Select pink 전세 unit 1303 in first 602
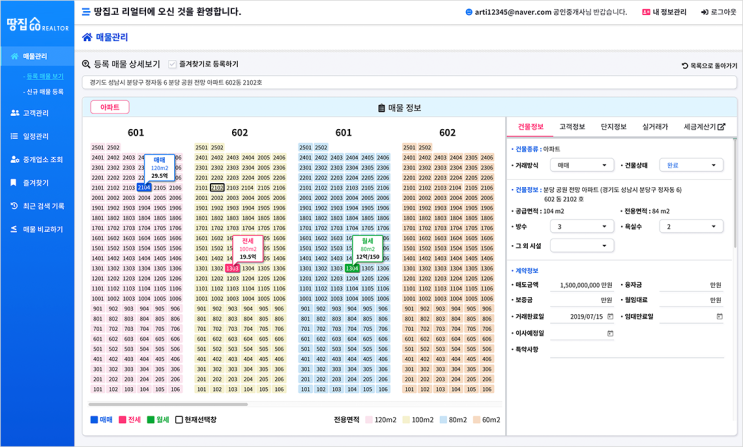Image resolution: width=743 pixels, height=447 pixels. [x=232, y=268]
